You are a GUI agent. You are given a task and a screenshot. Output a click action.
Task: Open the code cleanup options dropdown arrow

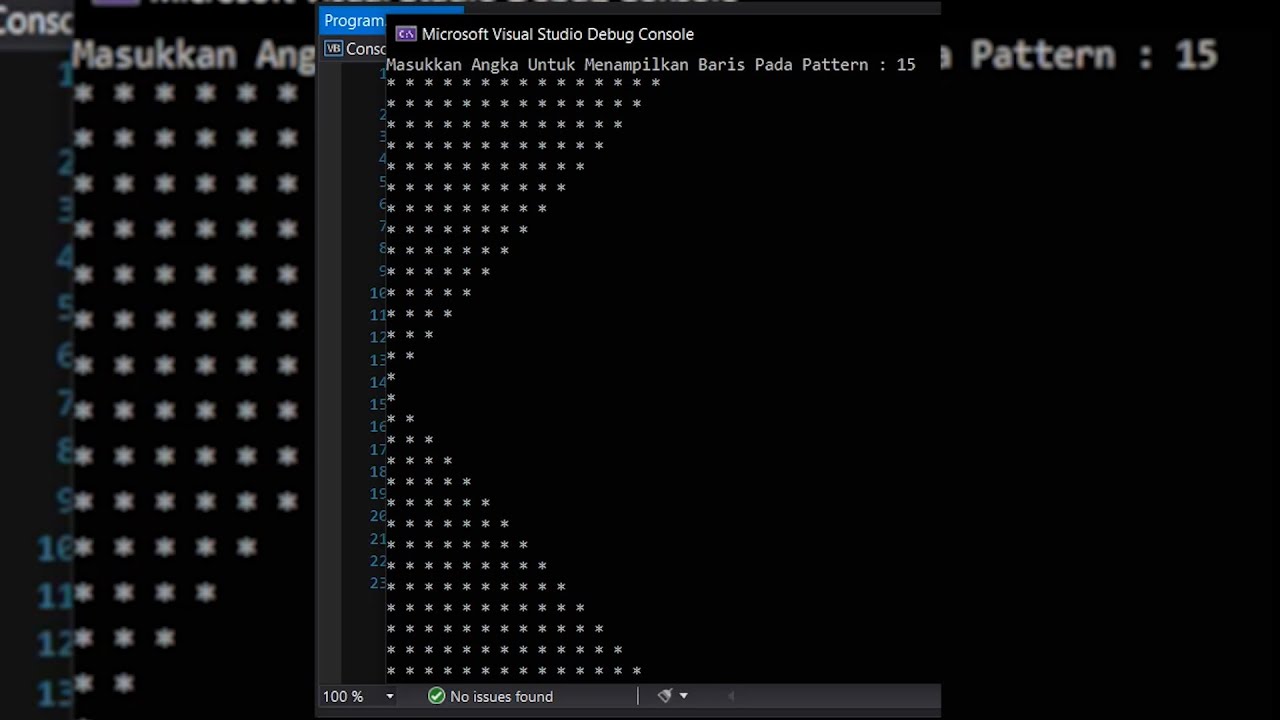pos(684,696)
